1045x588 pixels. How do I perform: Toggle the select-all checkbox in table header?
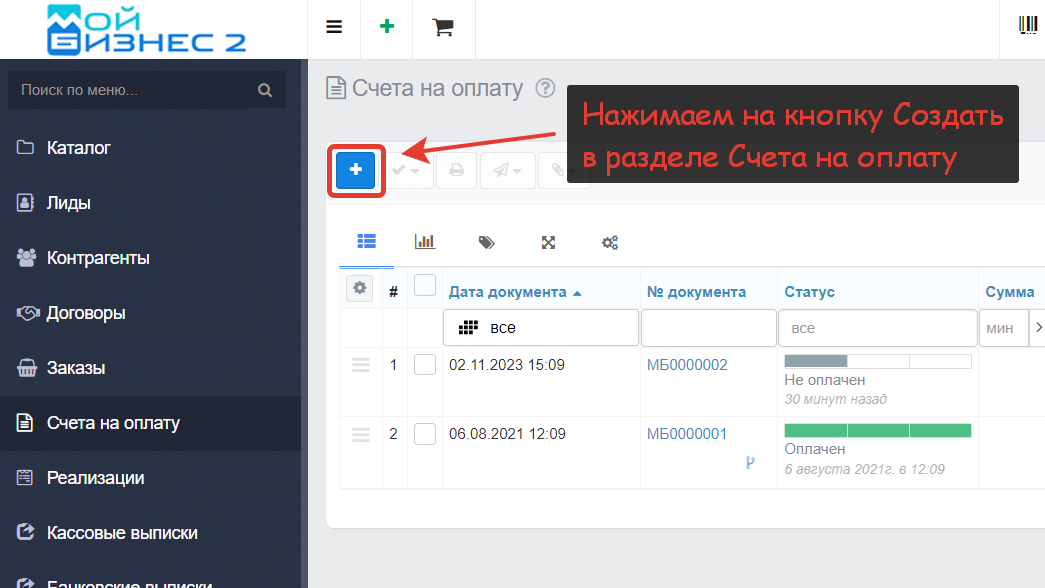pos(425,286)
